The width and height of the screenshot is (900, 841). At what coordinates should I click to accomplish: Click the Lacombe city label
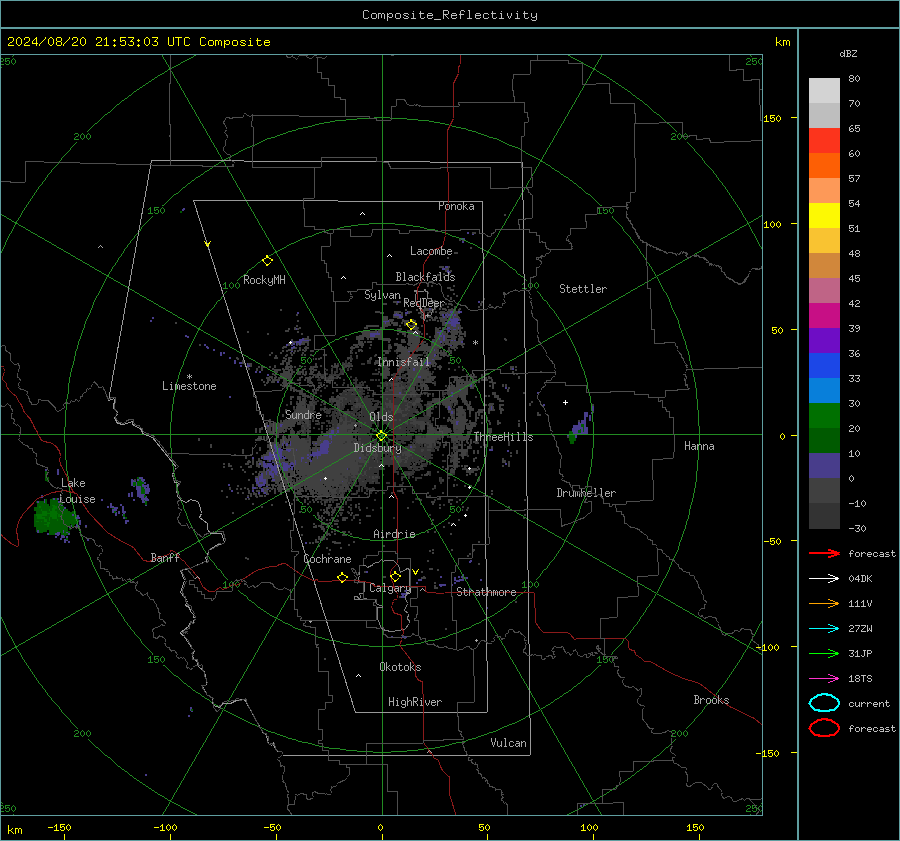coord(431,251)
